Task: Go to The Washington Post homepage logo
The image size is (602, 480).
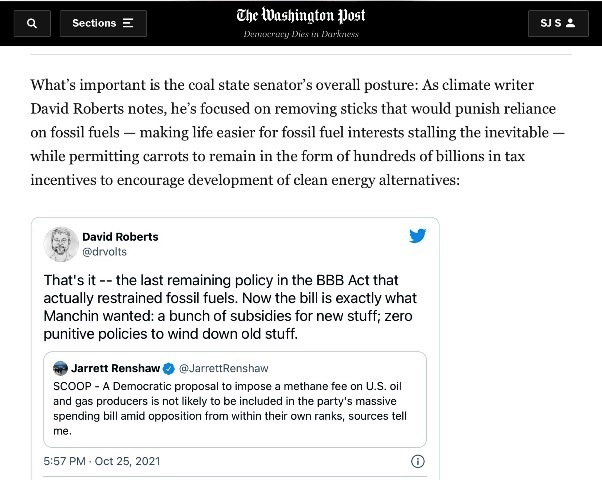Action: click(x=300, y=16)
